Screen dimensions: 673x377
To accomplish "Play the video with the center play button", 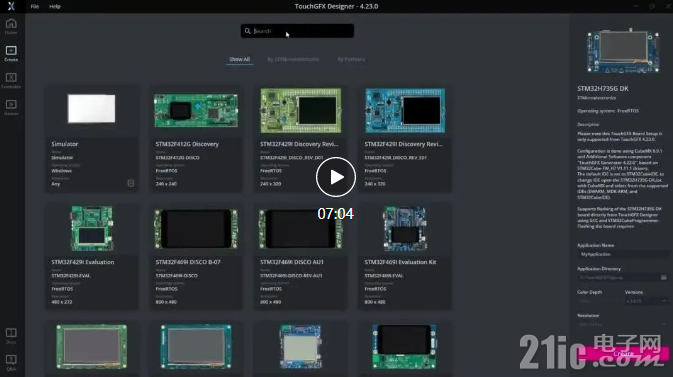I will 336,177.
